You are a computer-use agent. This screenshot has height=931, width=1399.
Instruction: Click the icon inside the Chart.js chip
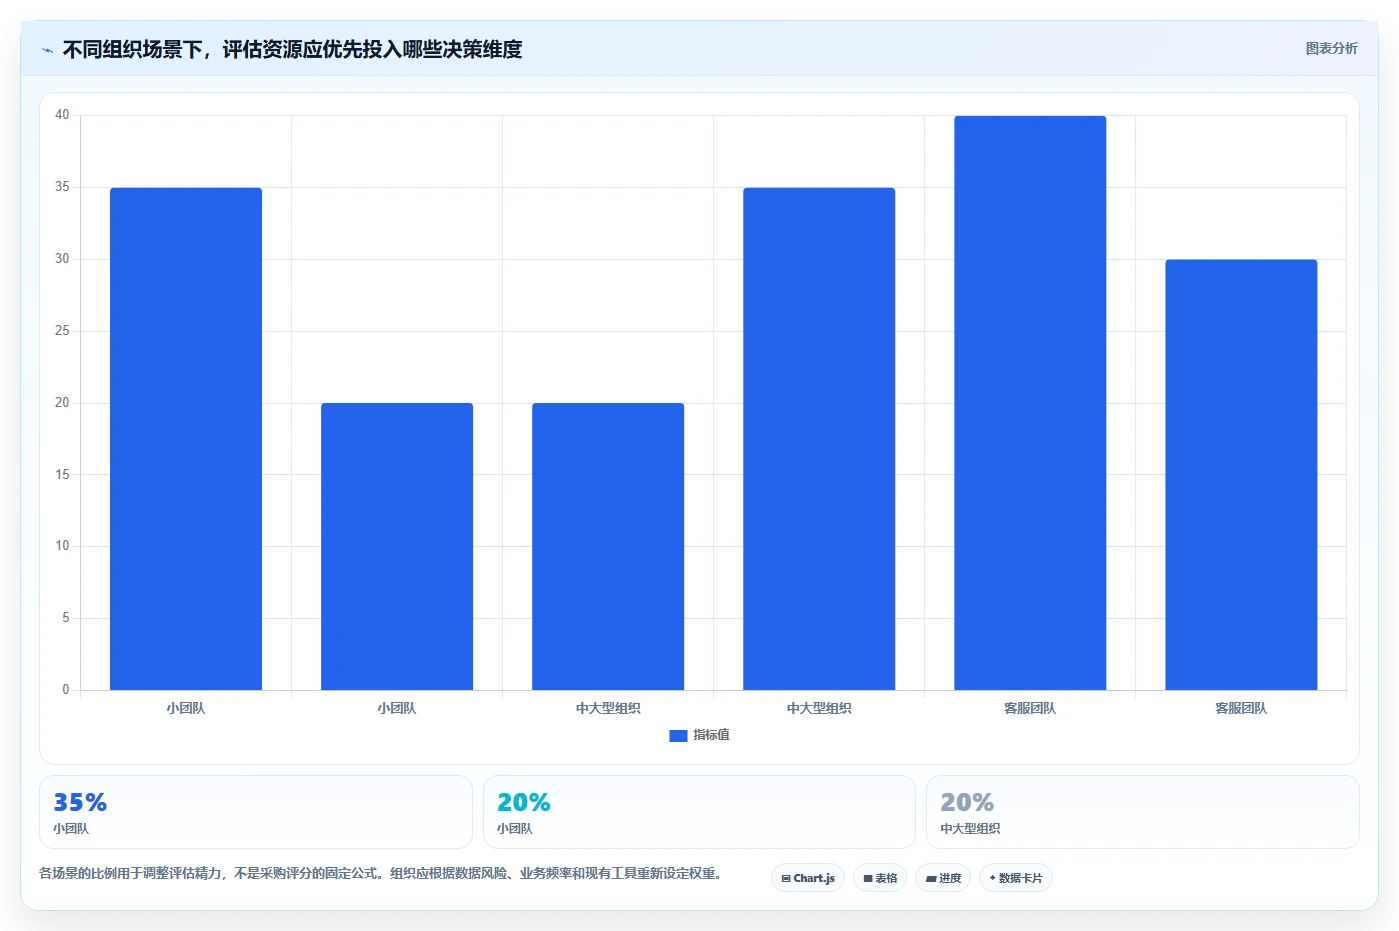pos(786,879)
